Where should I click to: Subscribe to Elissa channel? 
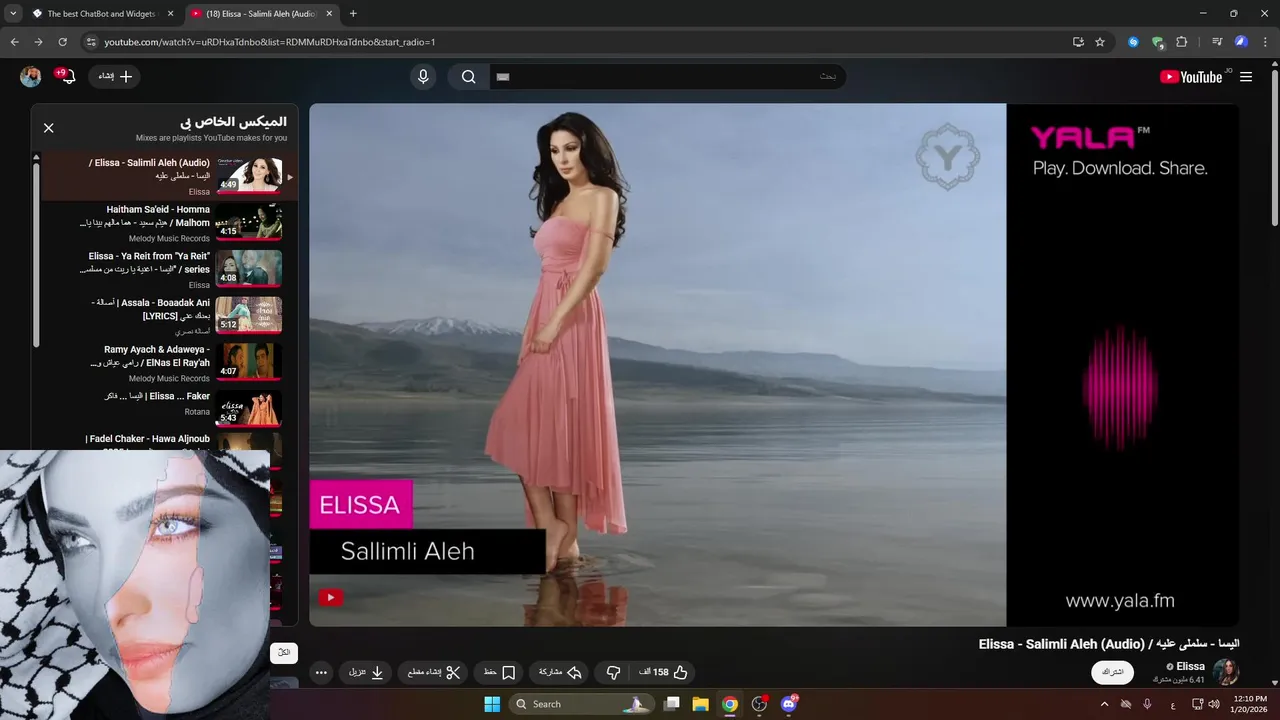click(1112, 672)
